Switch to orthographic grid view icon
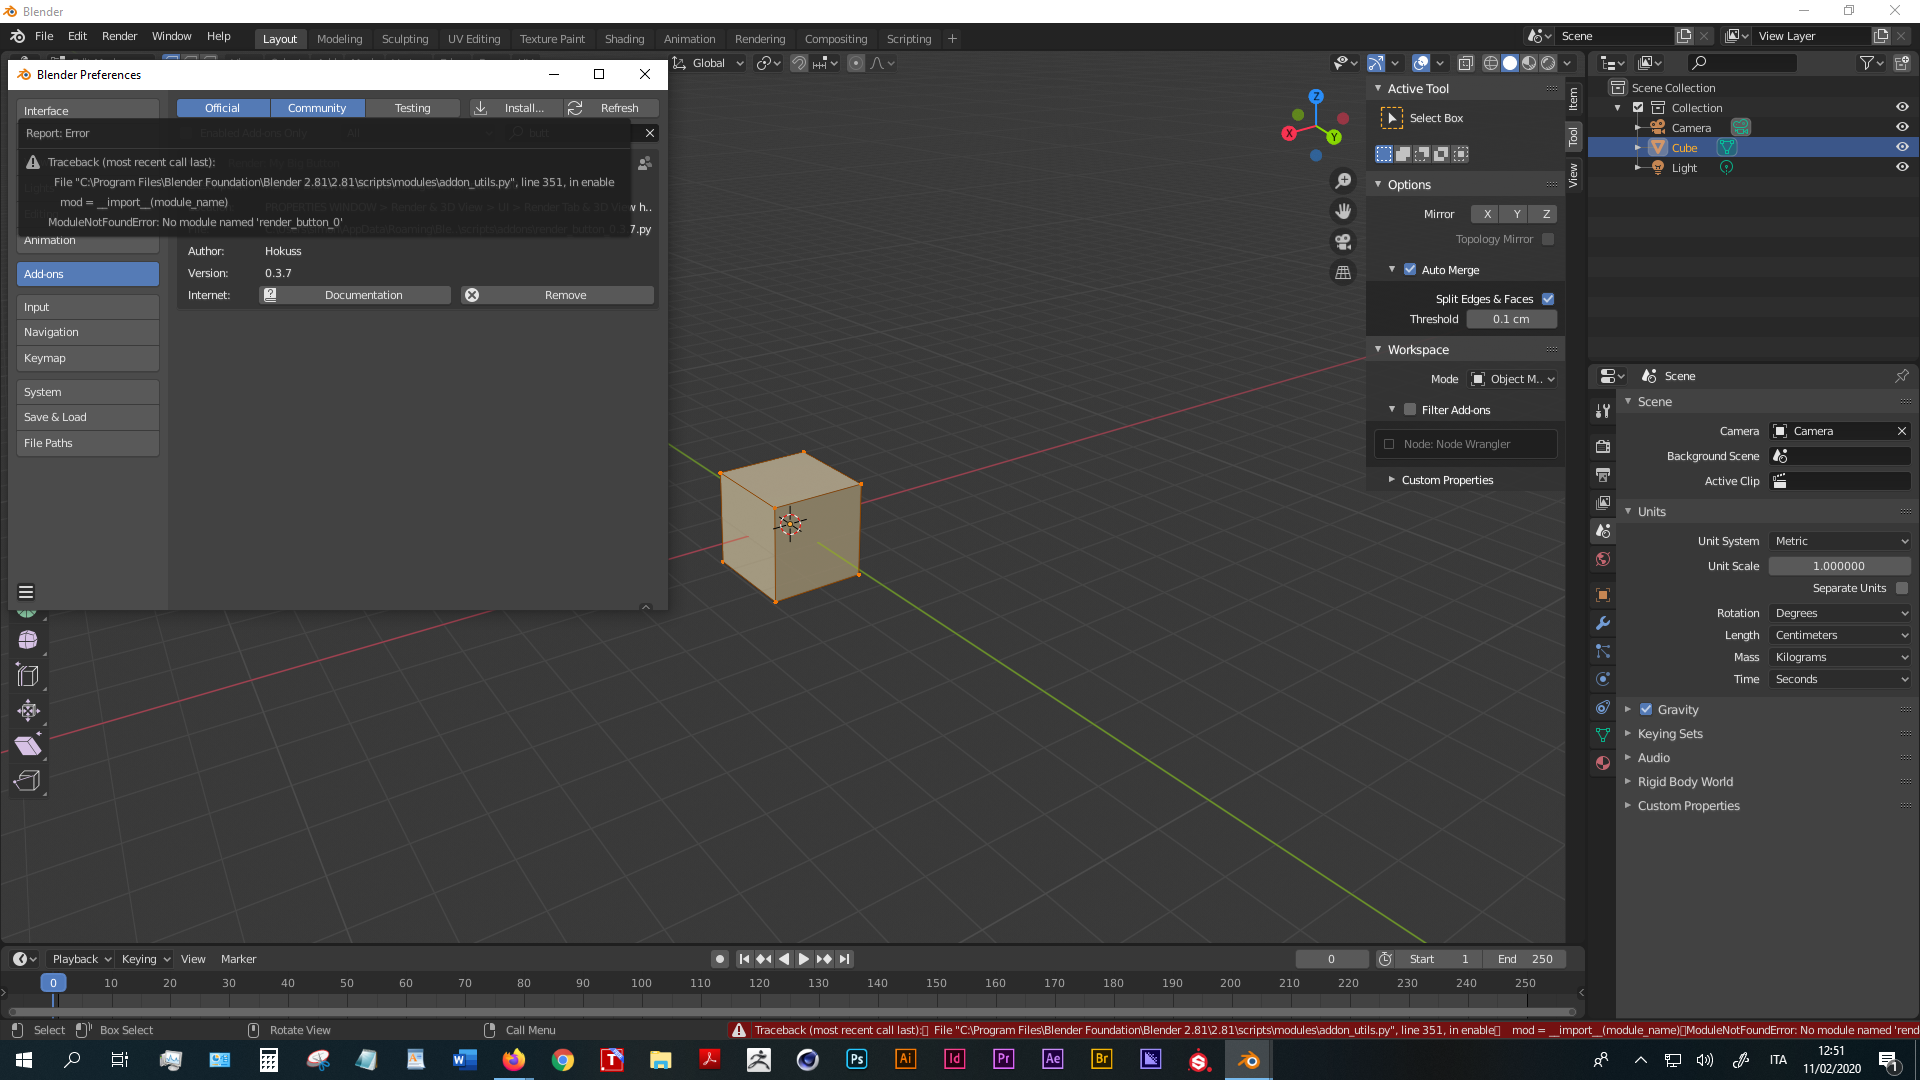 (1343, 272)
